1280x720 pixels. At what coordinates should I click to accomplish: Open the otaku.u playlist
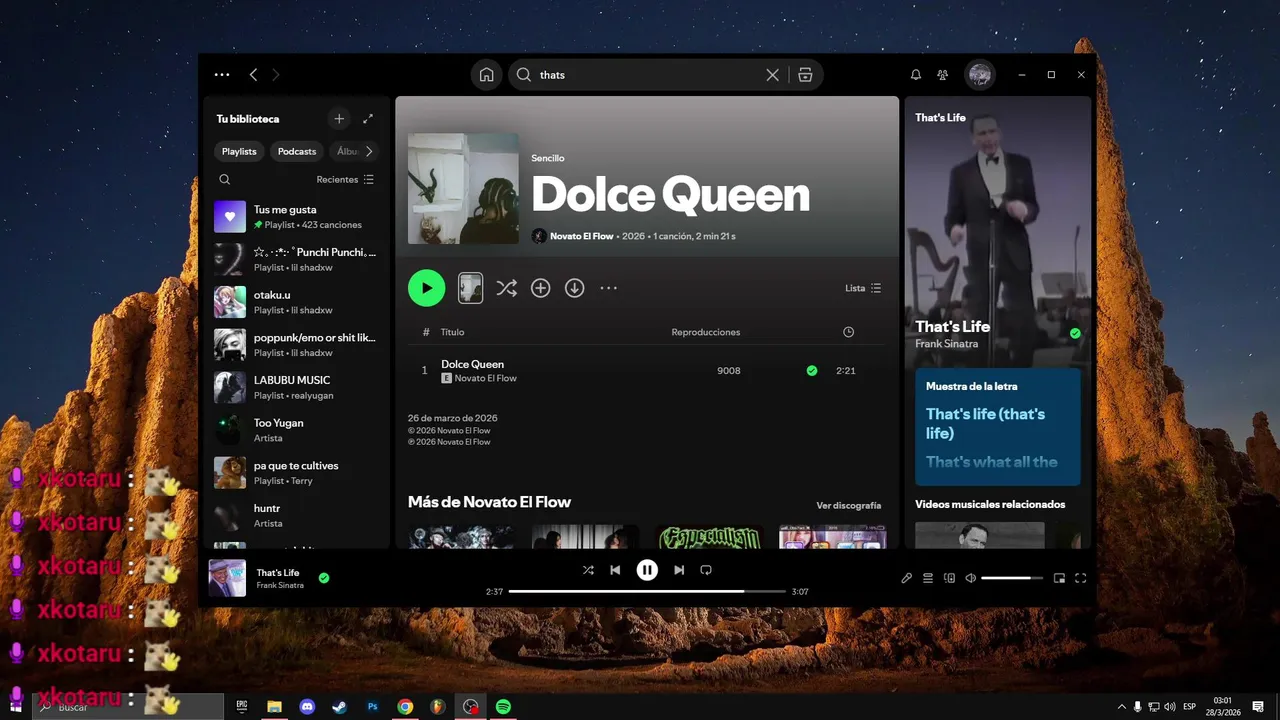[x=296, y=302]
